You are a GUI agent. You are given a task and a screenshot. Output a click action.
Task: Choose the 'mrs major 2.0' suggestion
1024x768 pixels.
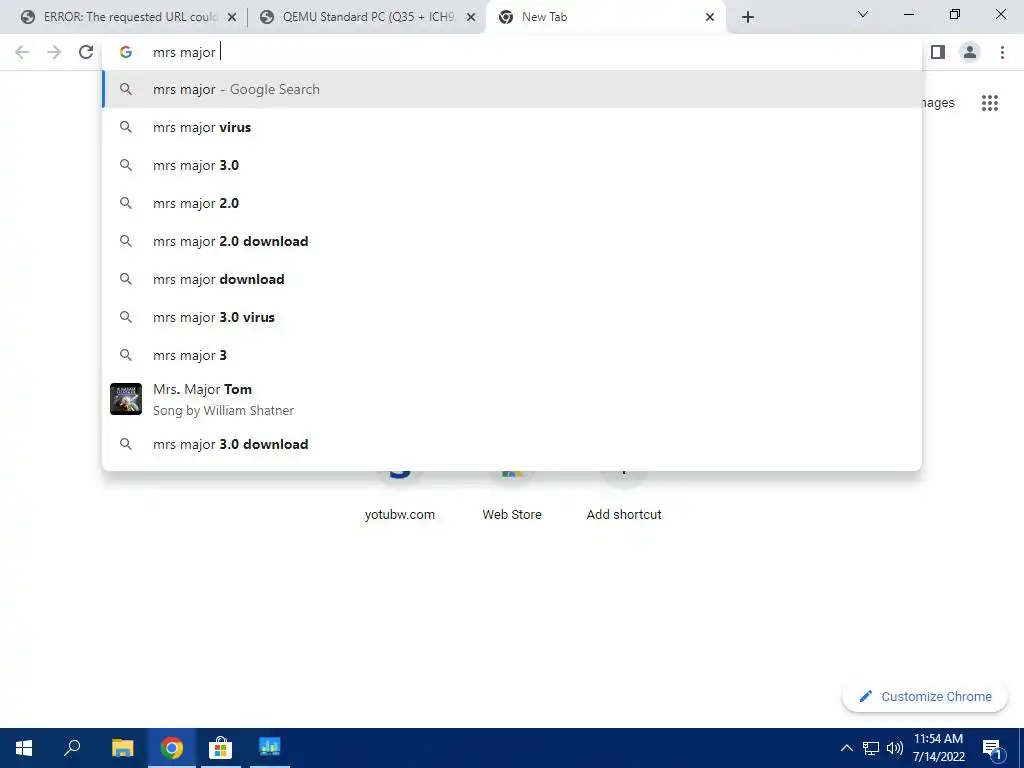512,203
